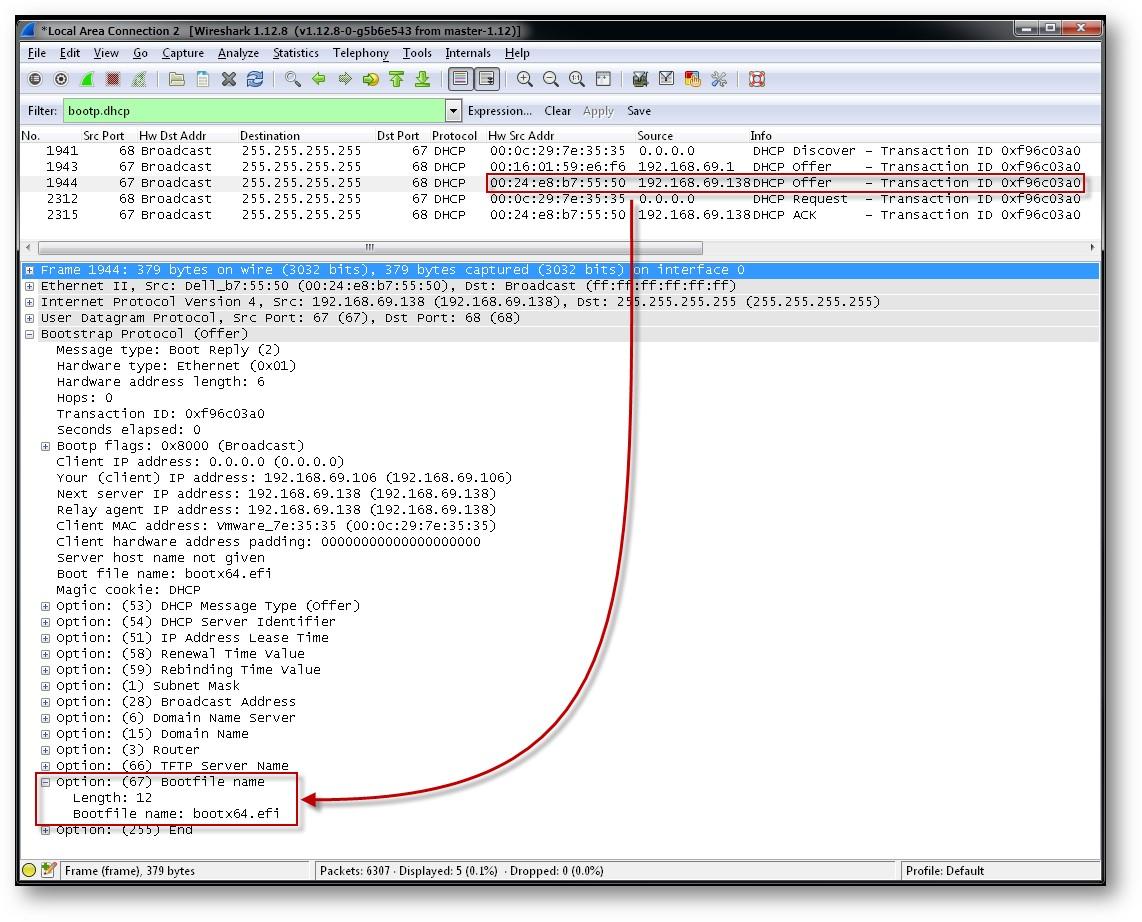The height and width of the screenshot is (922, 1142).
Task: Toggle colorize packet list button
Action: click(460, 79)
